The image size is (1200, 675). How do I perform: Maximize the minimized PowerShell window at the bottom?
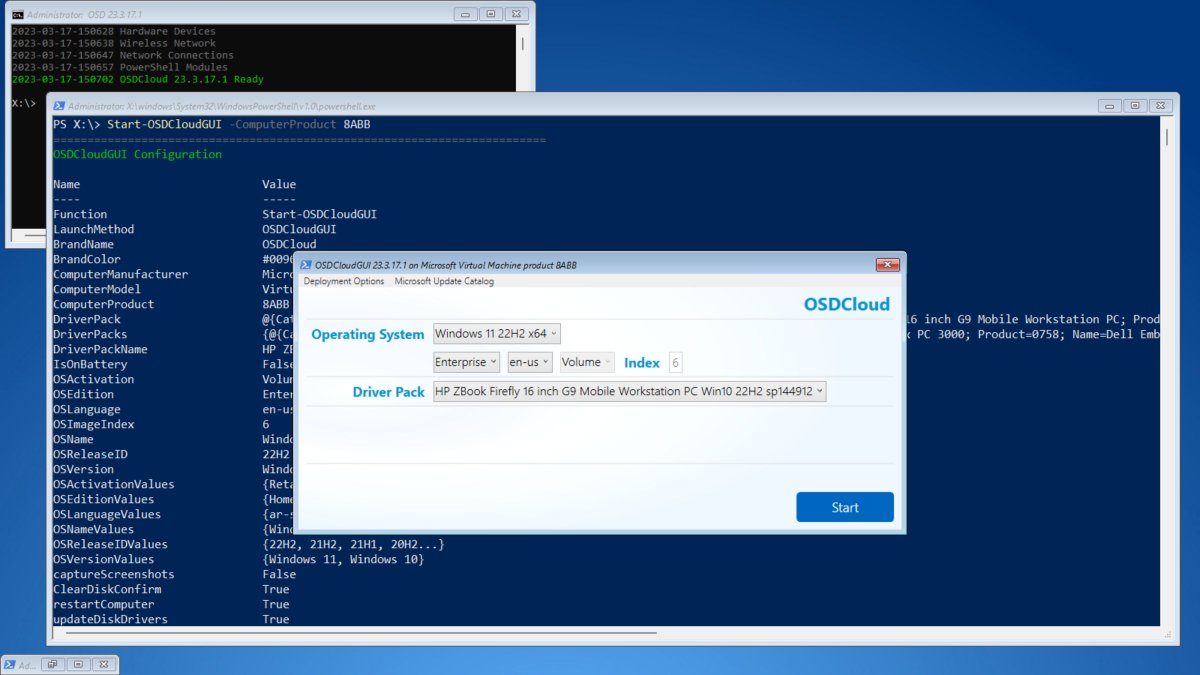[78, 664]
